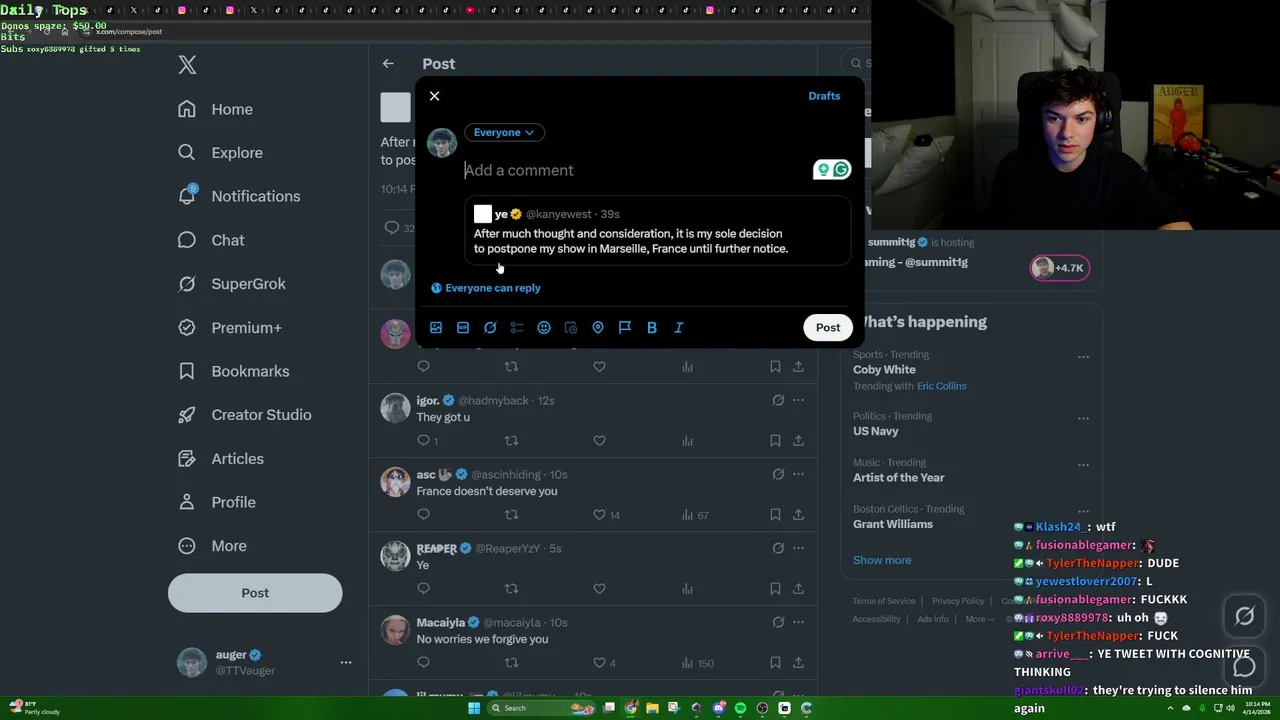Click the flag icon in composer toolbar

click(625, 327)
